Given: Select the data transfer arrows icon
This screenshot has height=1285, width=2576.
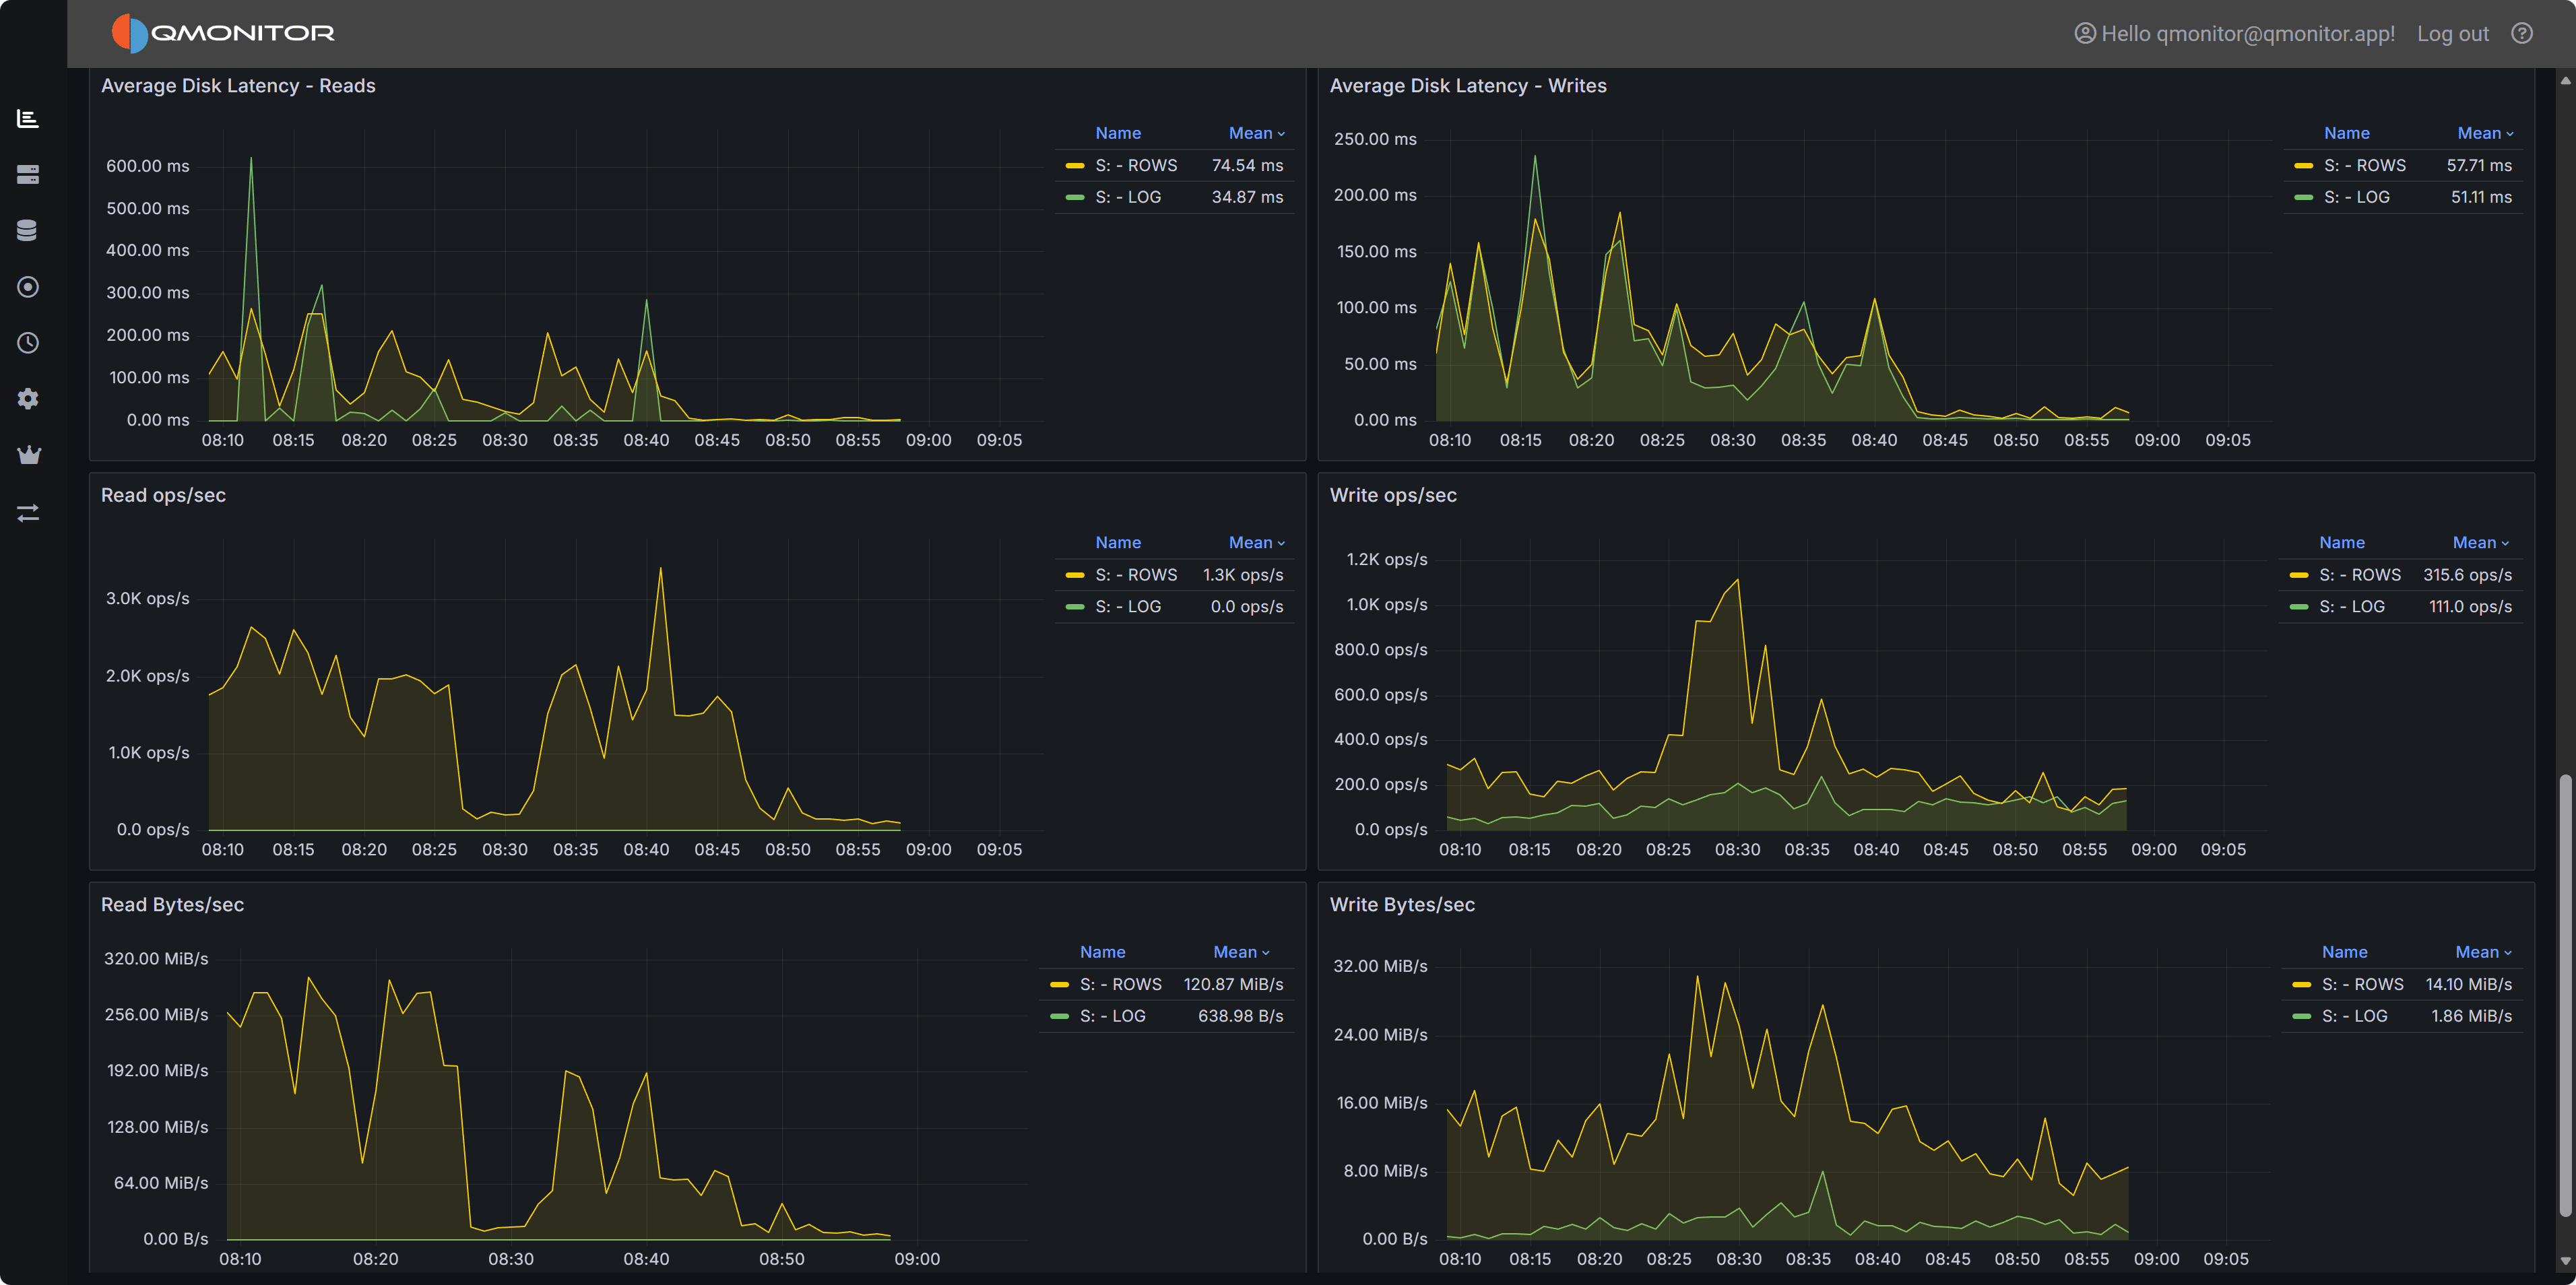Looking at the screenshot, I should (28, 513).
